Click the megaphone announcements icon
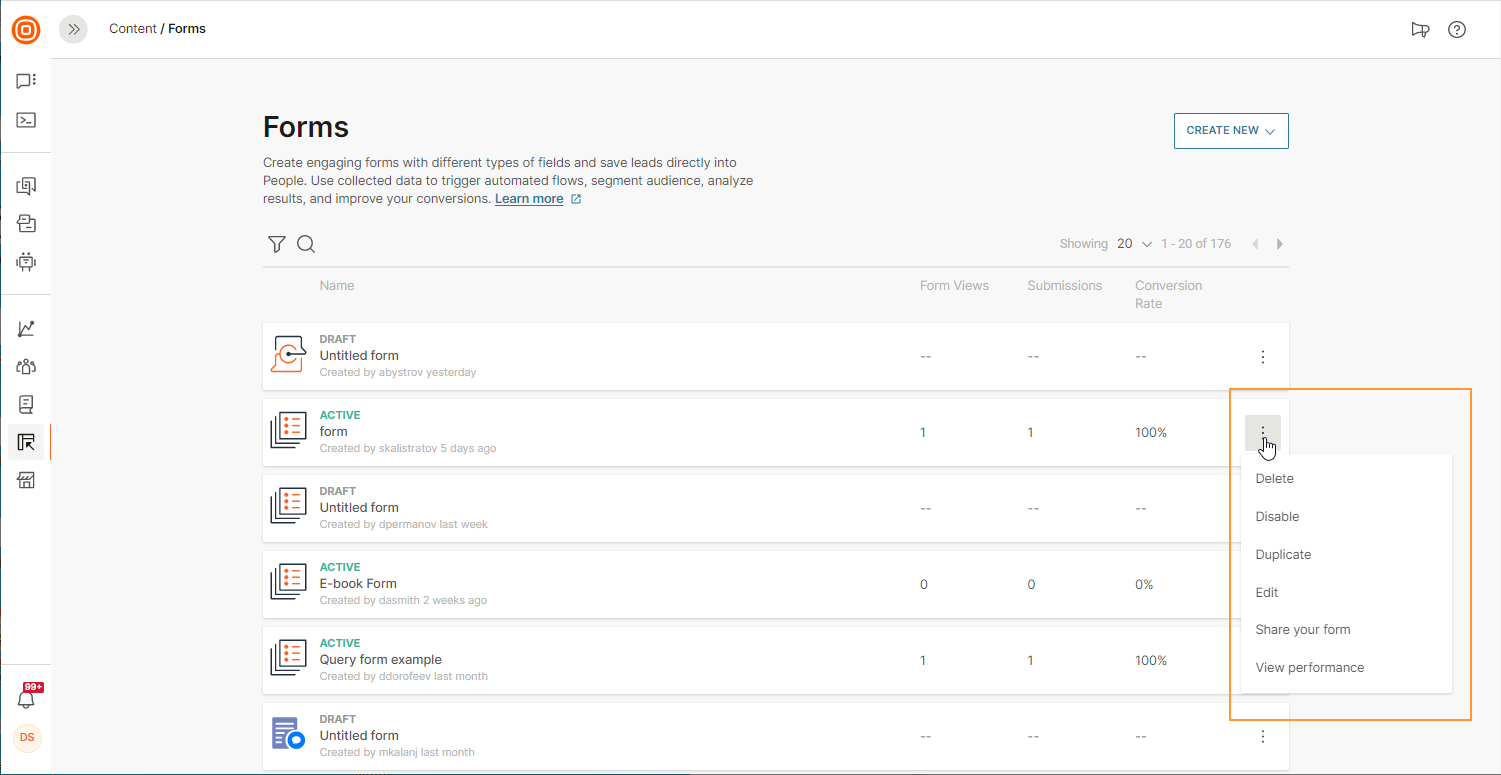This screenshot has width=1501, height=775. [1420, 29]
